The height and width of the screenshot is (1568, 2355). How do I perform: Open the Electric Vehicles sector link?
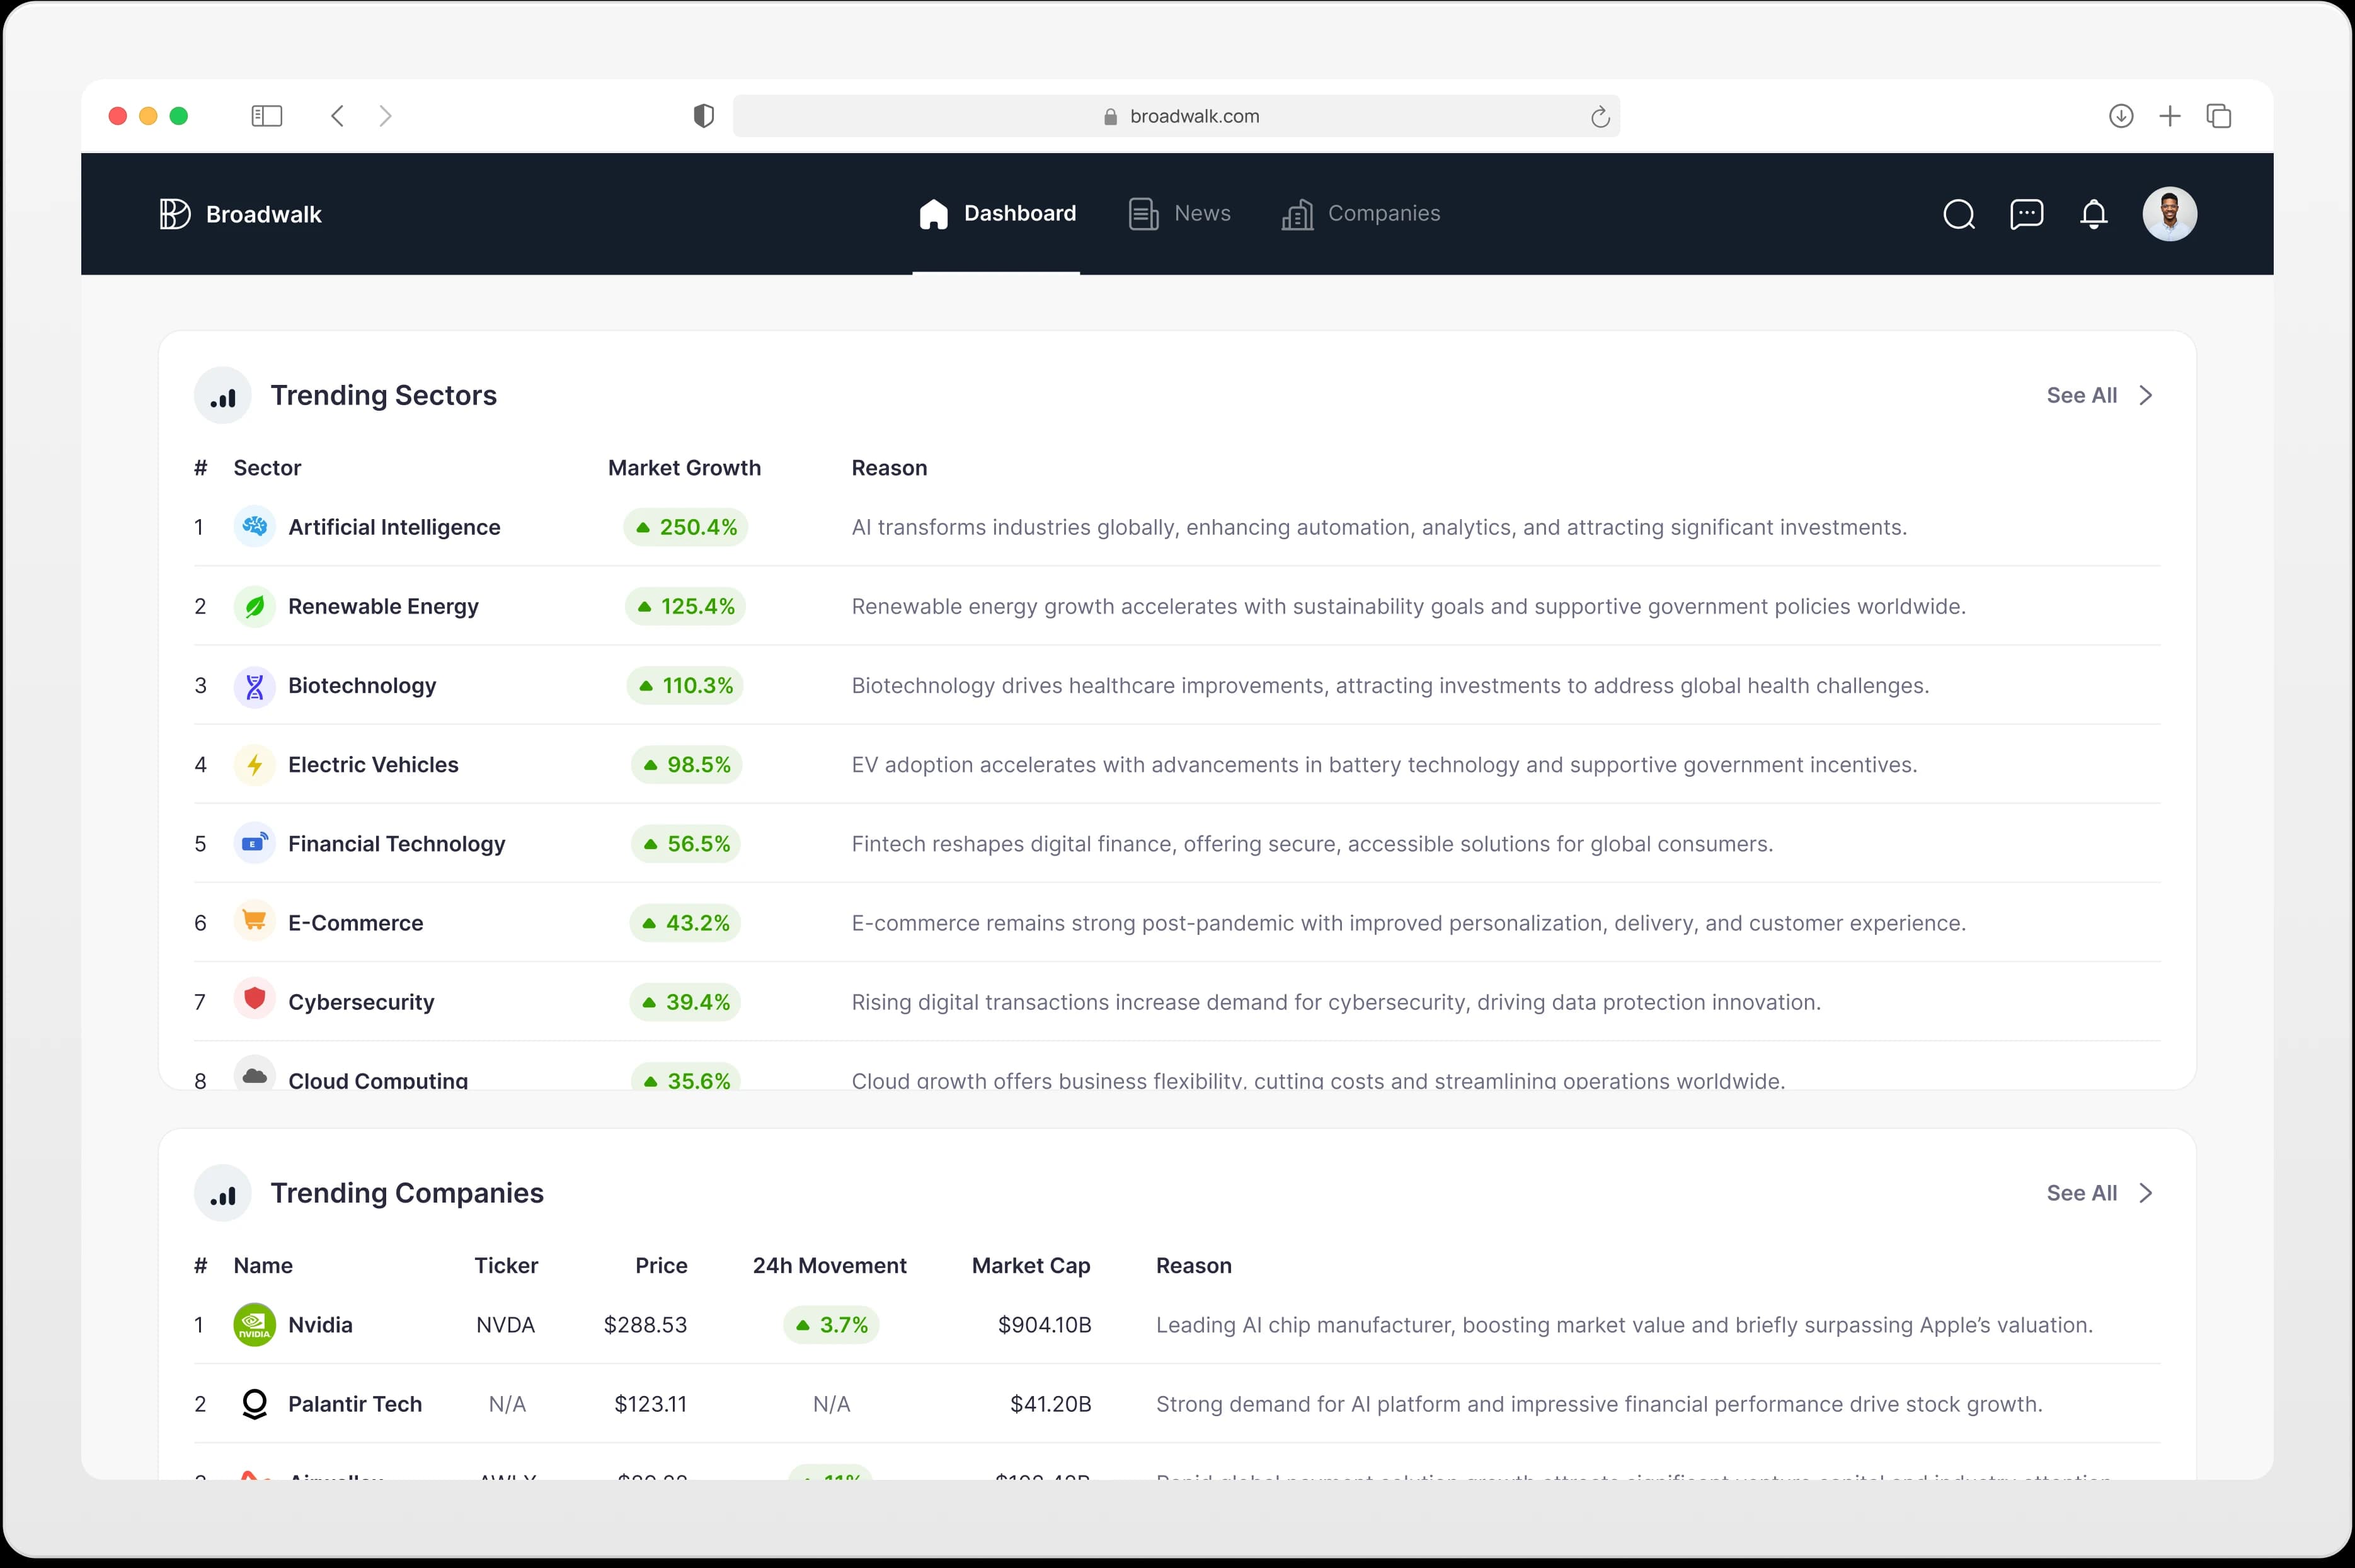(x=373, y=765)
